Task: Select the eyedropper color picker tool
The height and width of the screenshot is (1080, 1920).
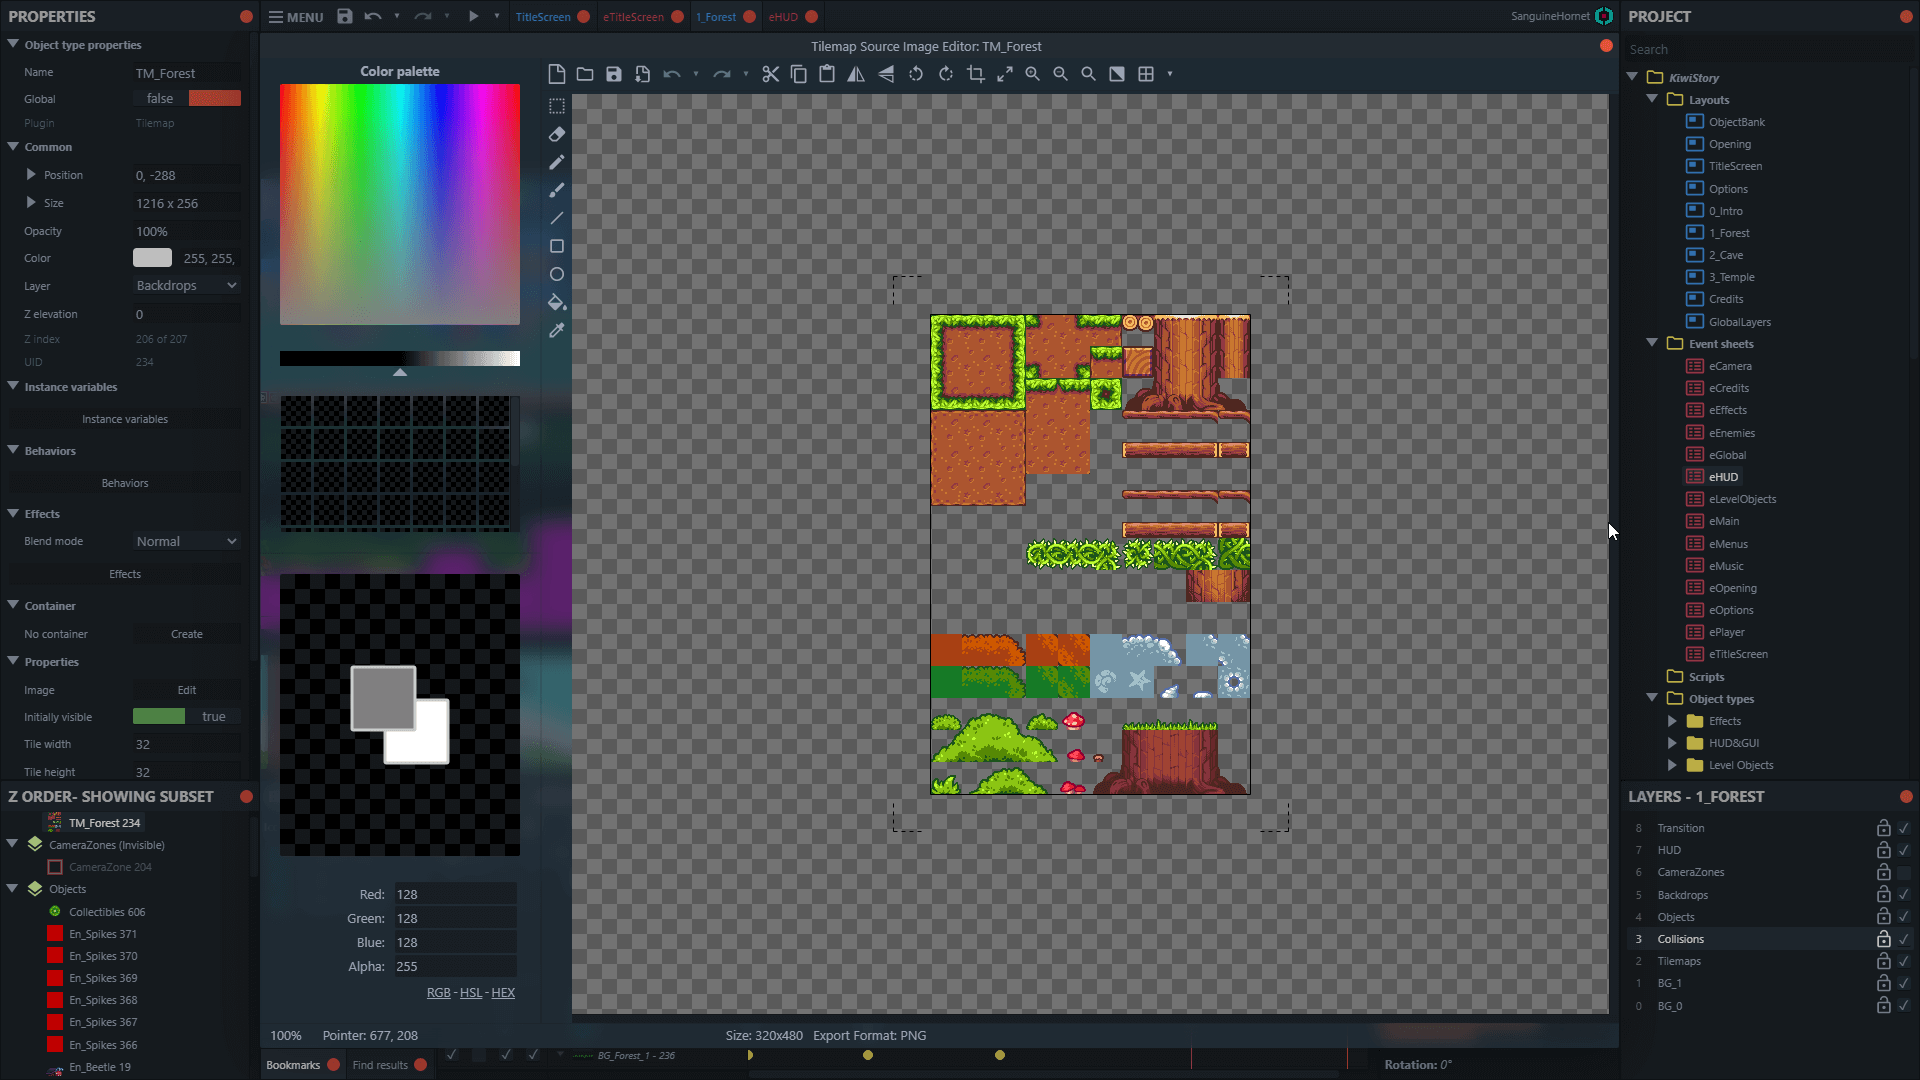Action: tap(556, 332)
